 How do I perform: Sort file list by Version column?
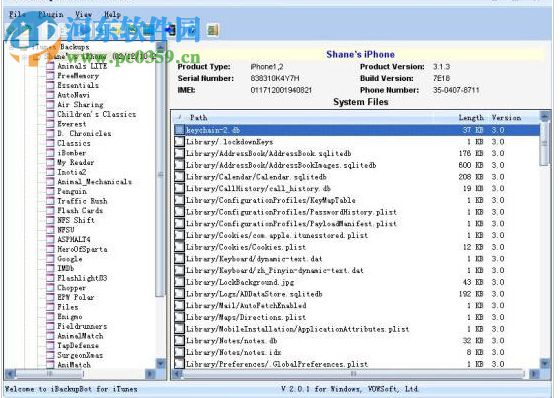pyautogui.click(x=506, y=118)
